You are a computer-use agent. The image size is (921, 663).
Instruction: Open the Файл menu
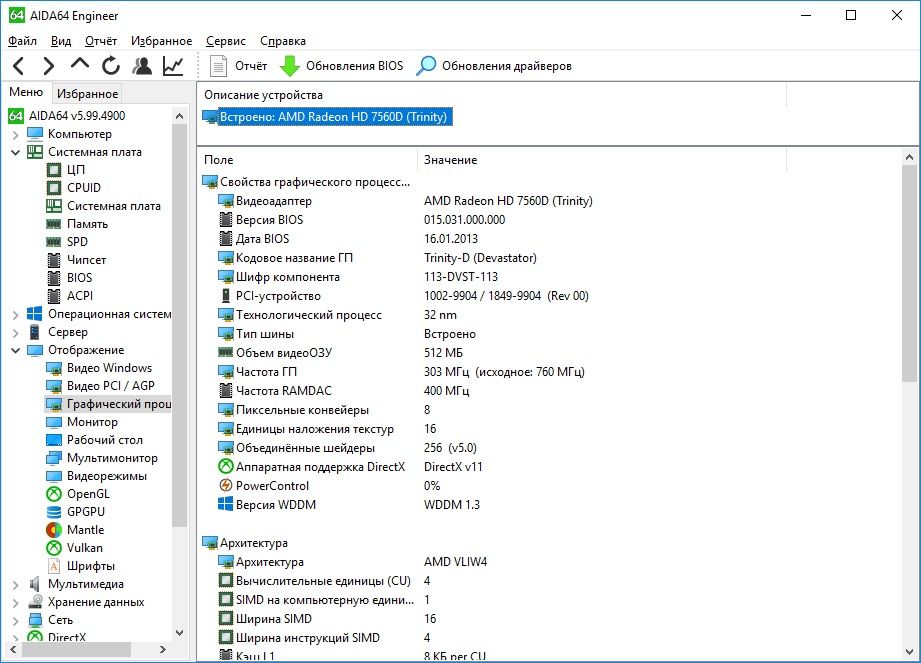tap(22, 41)
